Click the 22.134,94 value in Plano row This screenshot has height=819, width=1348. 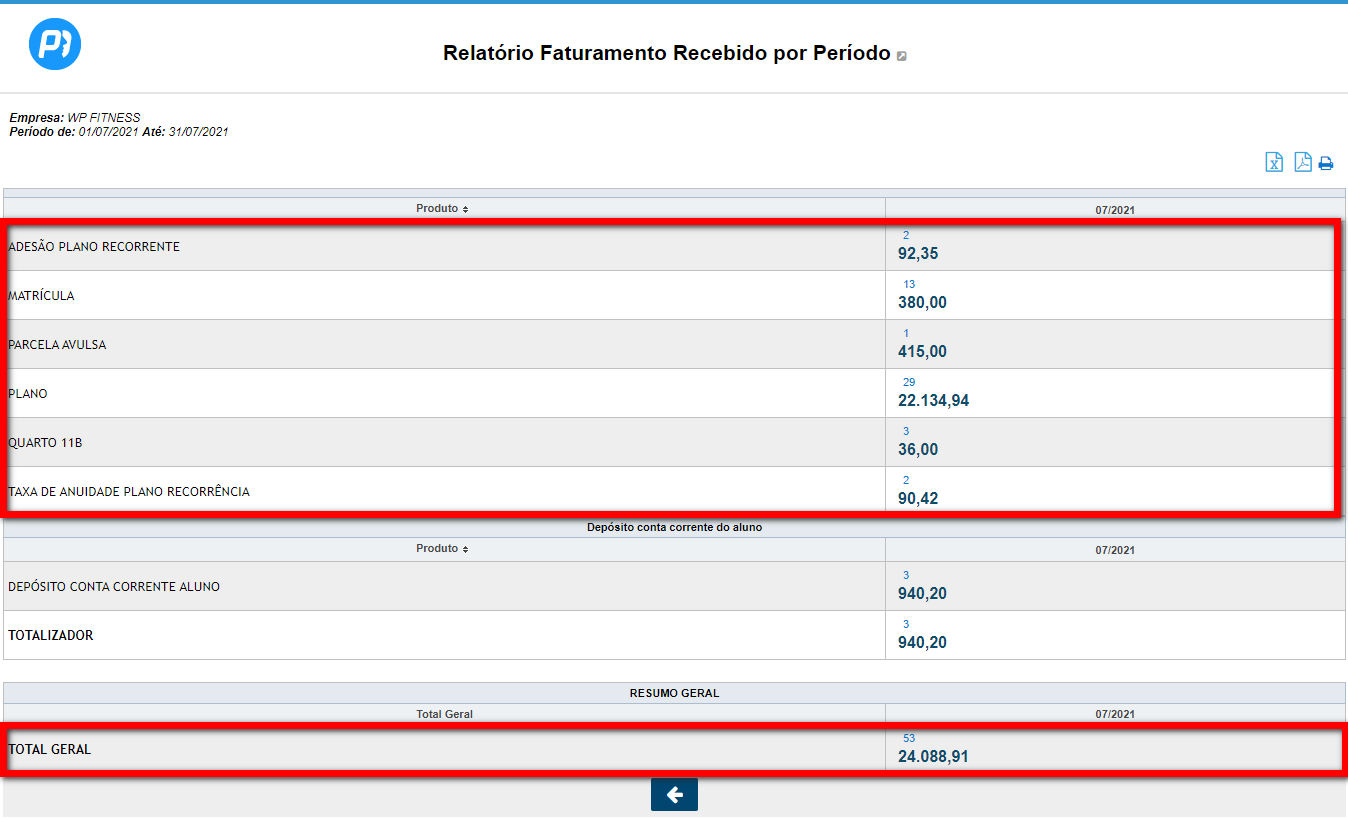coord(933,401)
